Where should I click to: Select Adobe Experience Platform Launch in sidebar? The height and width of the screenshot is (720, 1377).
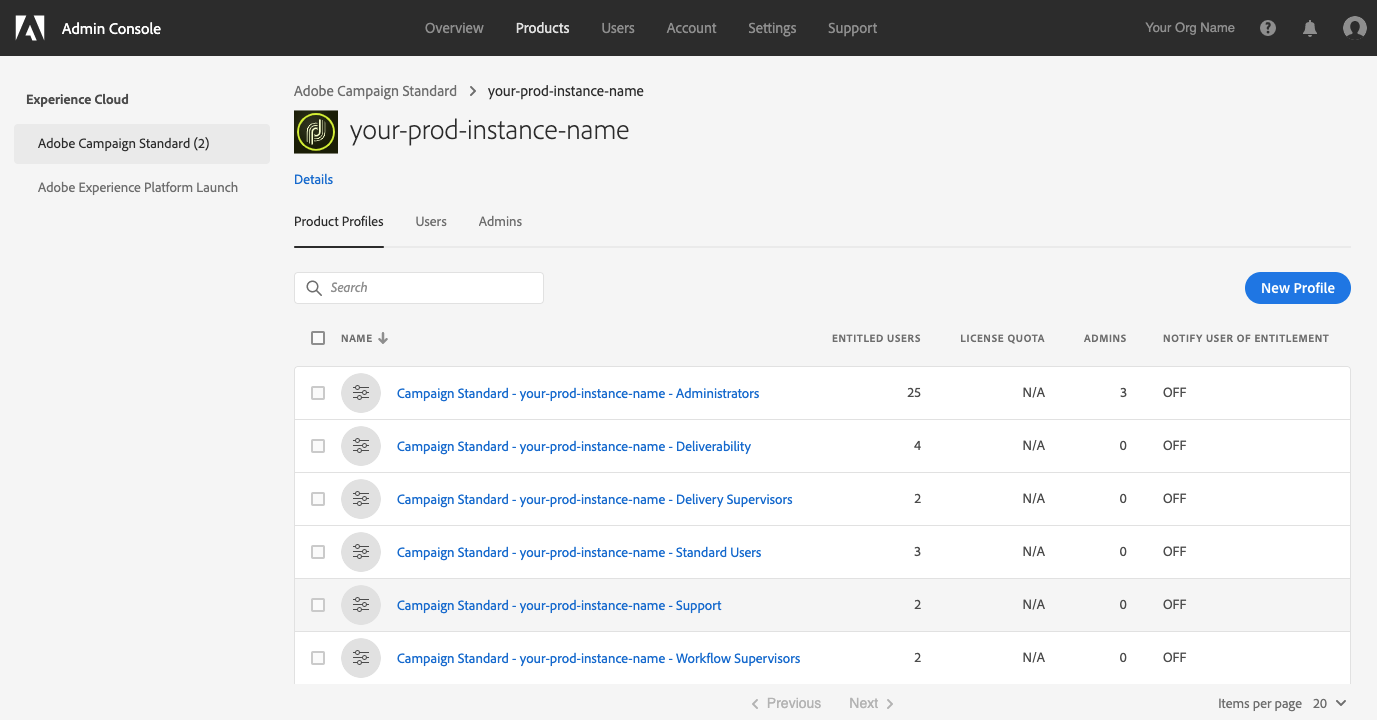click(x=138, y=187)
